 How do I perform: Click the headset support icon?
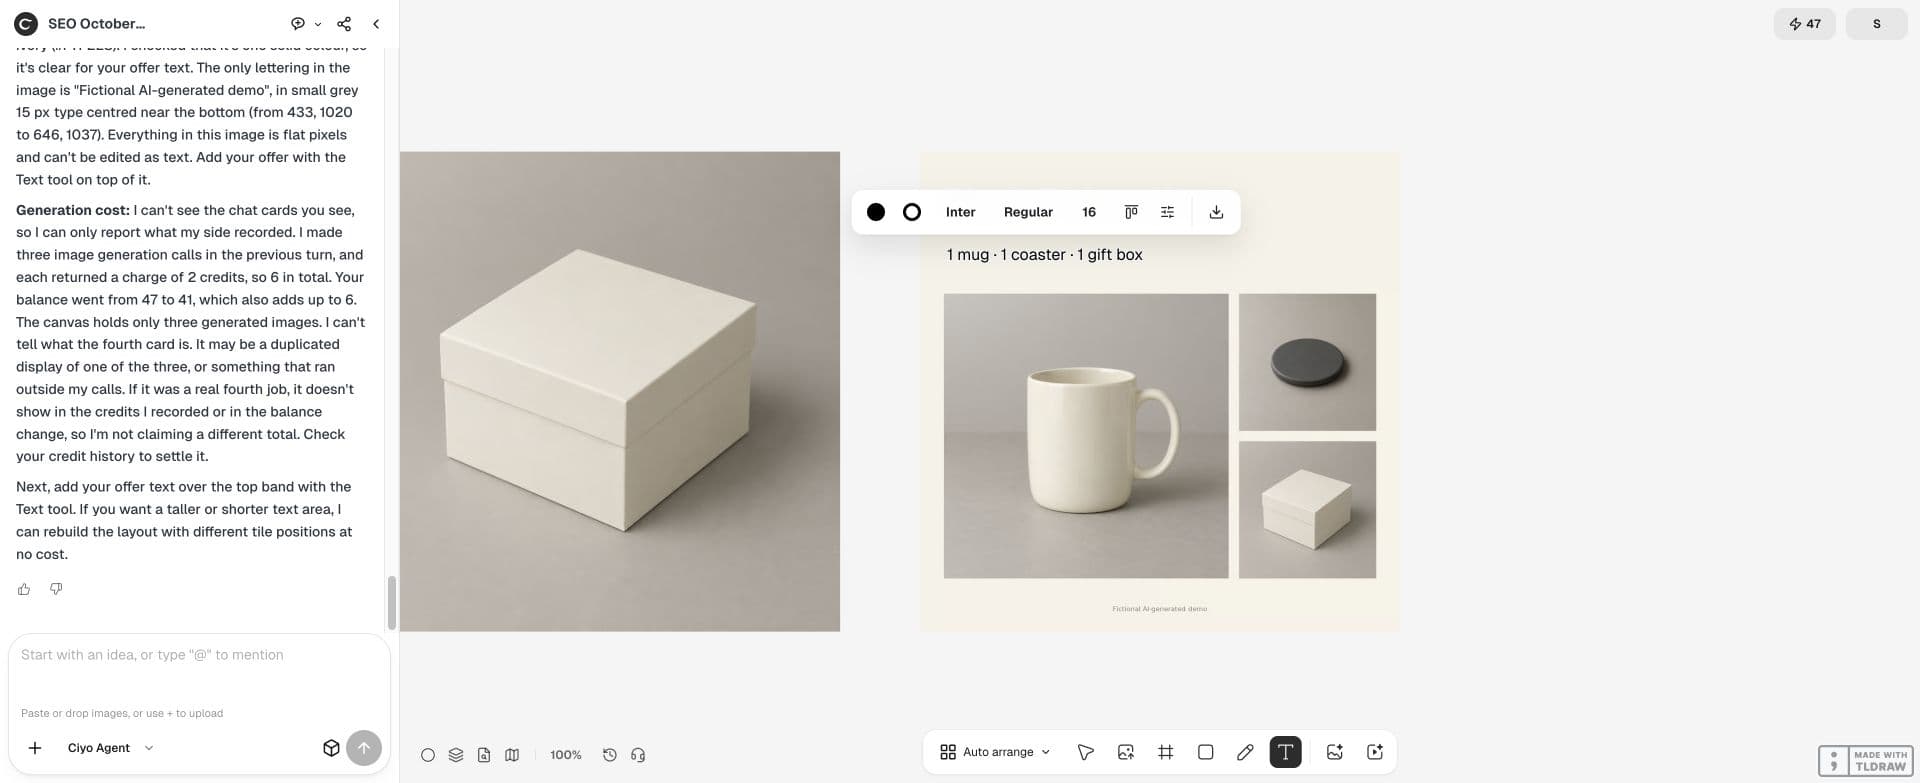click(638, 755)
